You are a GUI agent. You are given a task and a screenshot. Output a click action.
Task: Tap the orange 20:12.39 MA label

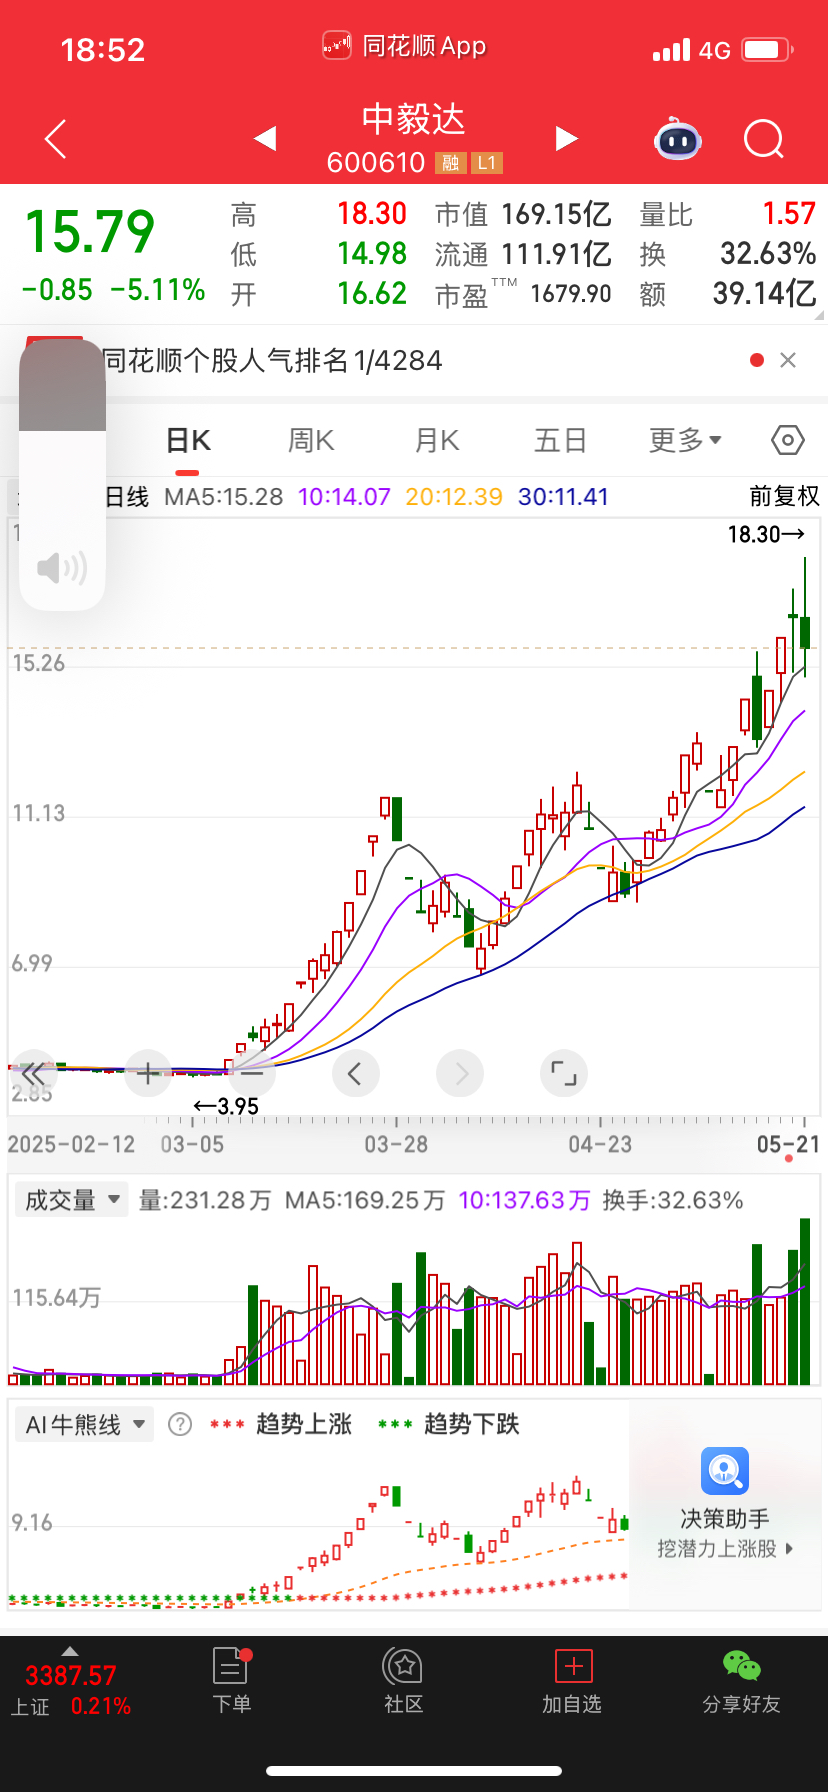coord(454,497)
